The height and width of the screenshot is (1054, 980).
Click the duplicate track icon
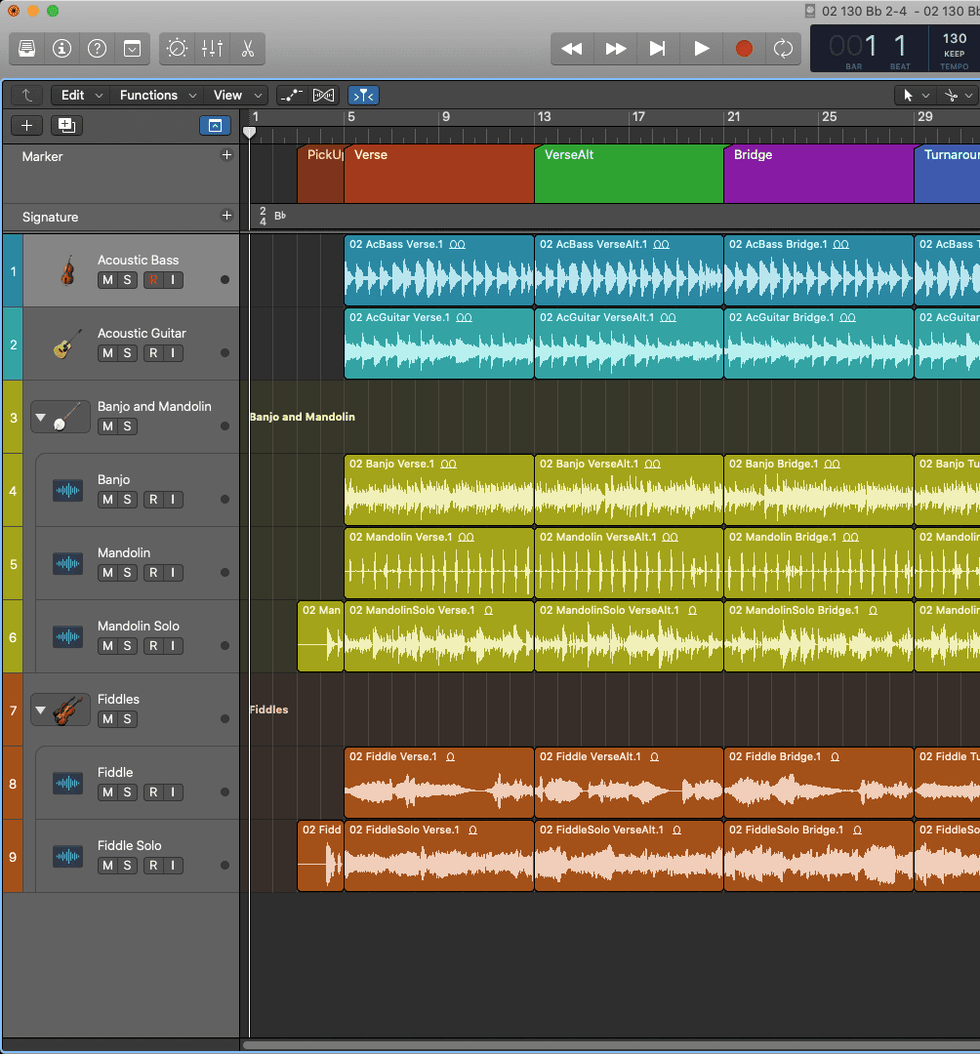tap(66, 125)
